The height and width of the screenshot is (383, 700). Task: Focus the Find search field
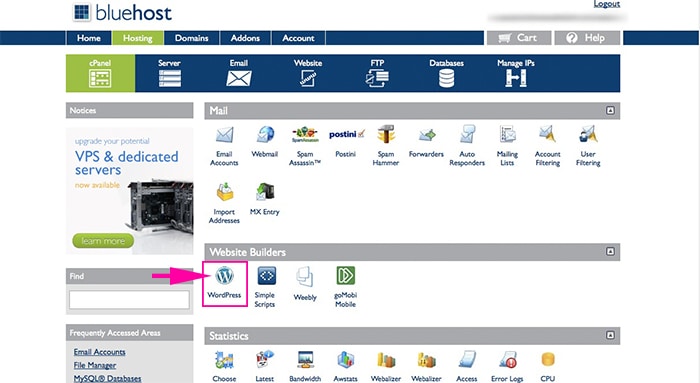[x=129, y=300]
